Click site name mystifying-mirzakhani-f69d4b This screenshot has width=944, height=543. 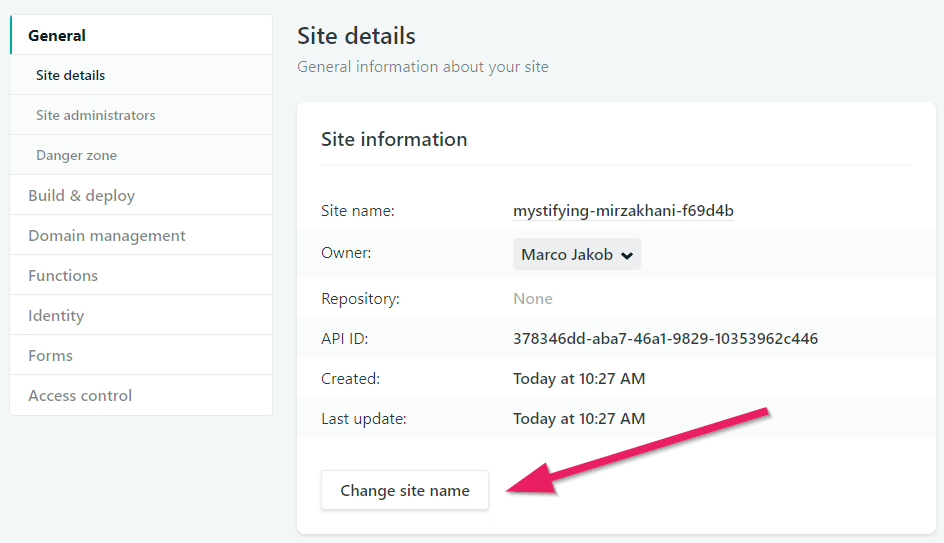point(623,211)
